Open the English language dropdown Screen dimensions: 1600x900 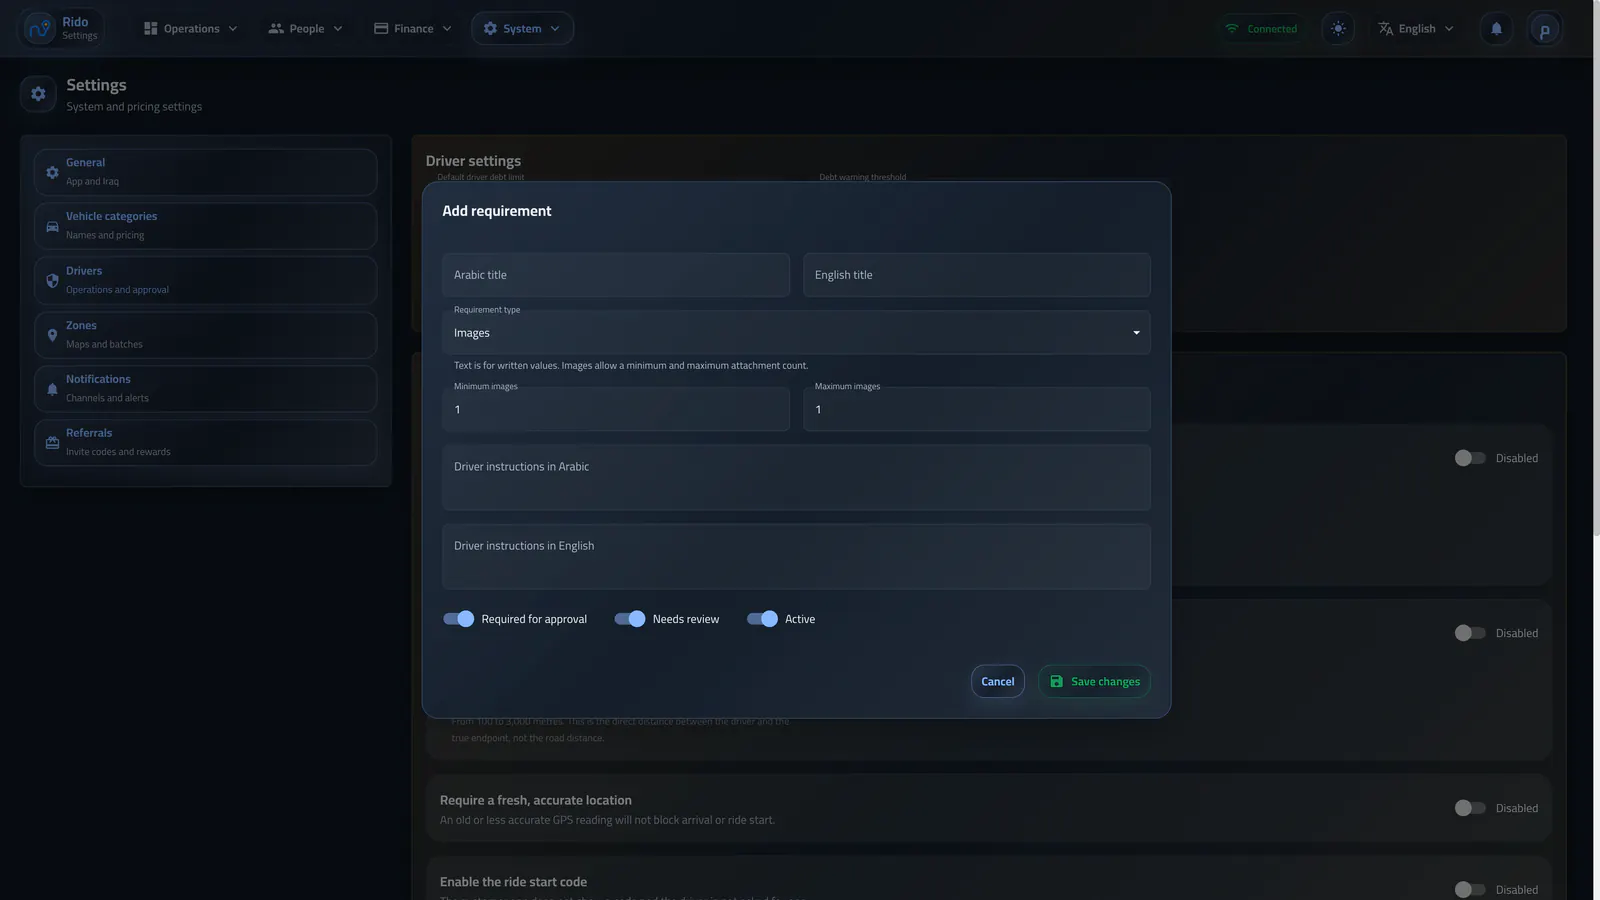tap(1416, 29)
